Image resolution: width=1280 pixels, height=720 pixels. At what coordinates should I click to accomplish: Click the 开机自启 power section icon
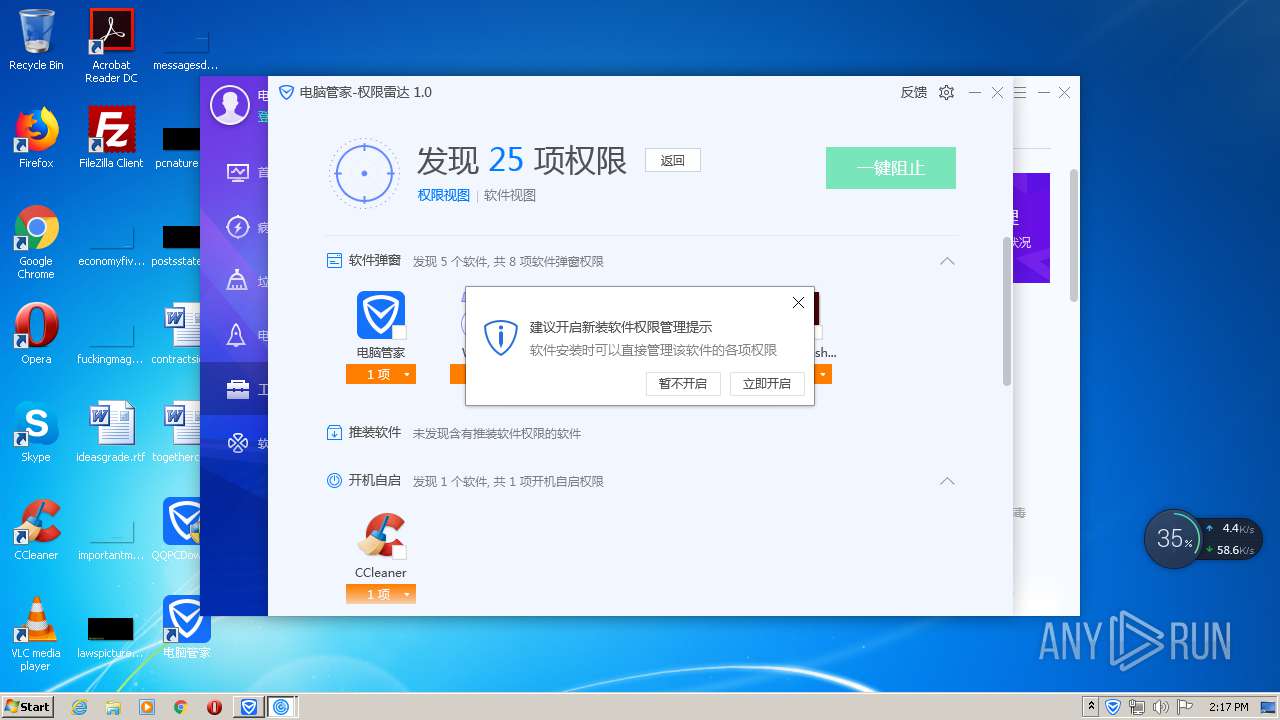[334, 481]
